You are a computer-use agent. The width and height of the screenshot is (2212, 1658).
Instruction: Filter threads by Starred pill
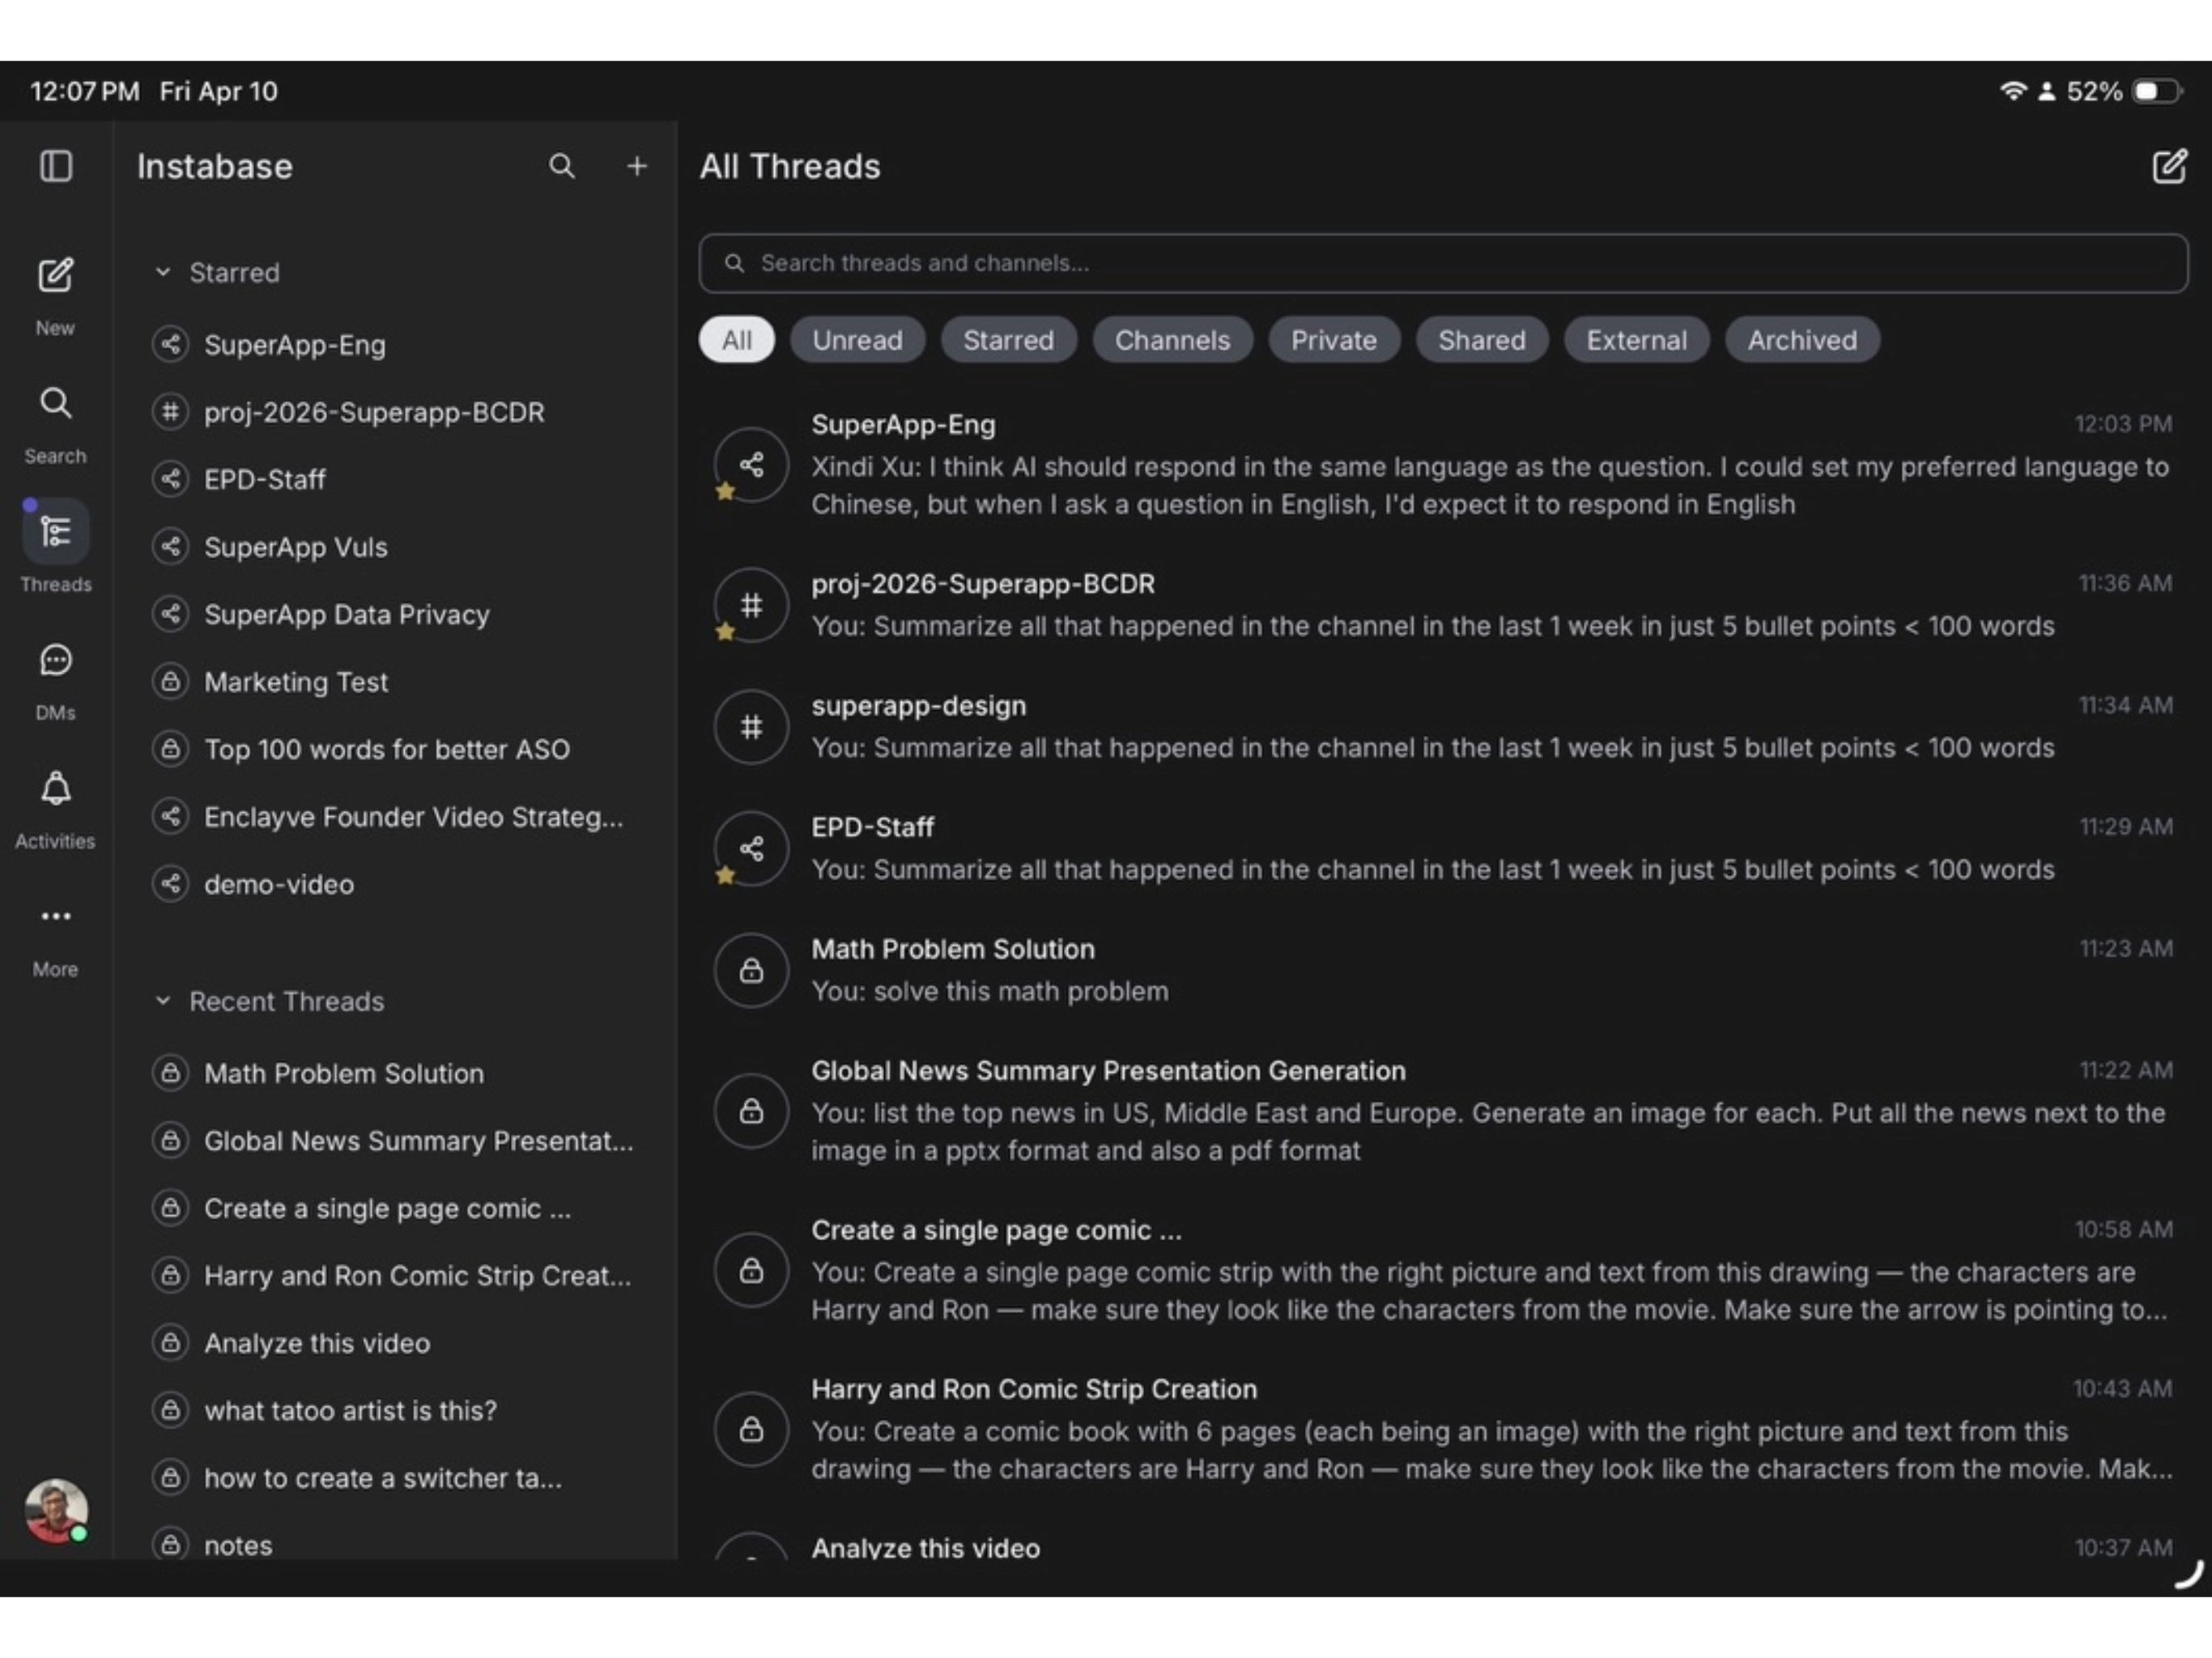1008,340
